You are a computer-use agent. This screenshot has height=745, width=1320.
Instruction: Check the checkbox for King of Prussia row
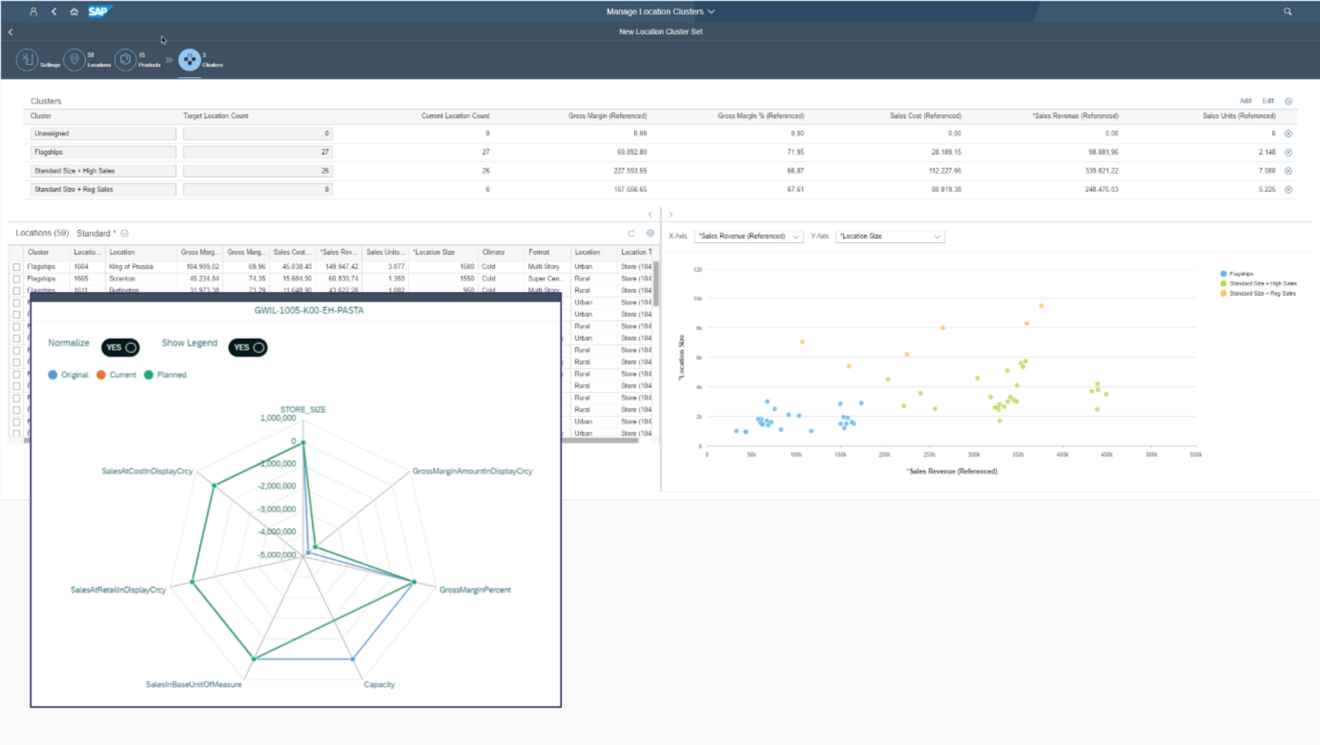18,265
